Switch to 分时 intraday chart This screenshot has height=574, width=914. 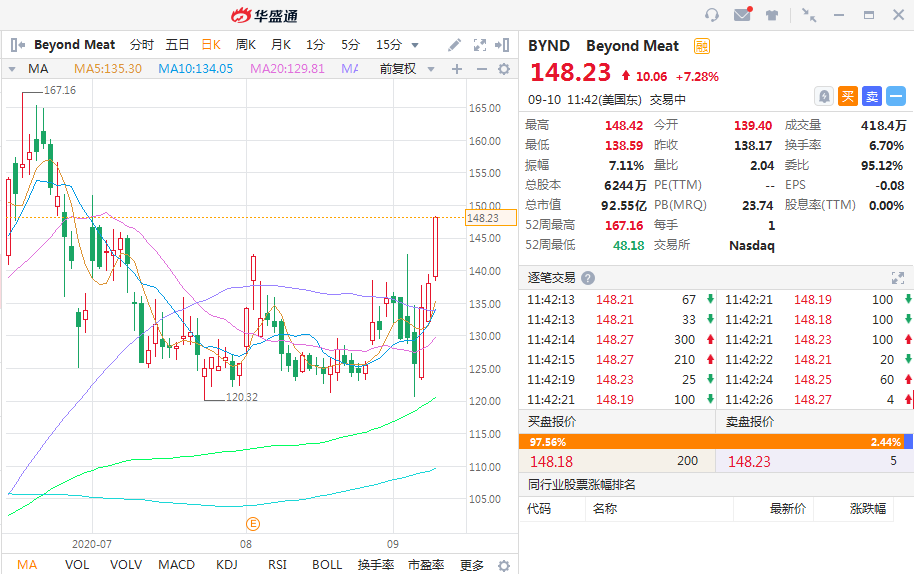coord(142,45)
